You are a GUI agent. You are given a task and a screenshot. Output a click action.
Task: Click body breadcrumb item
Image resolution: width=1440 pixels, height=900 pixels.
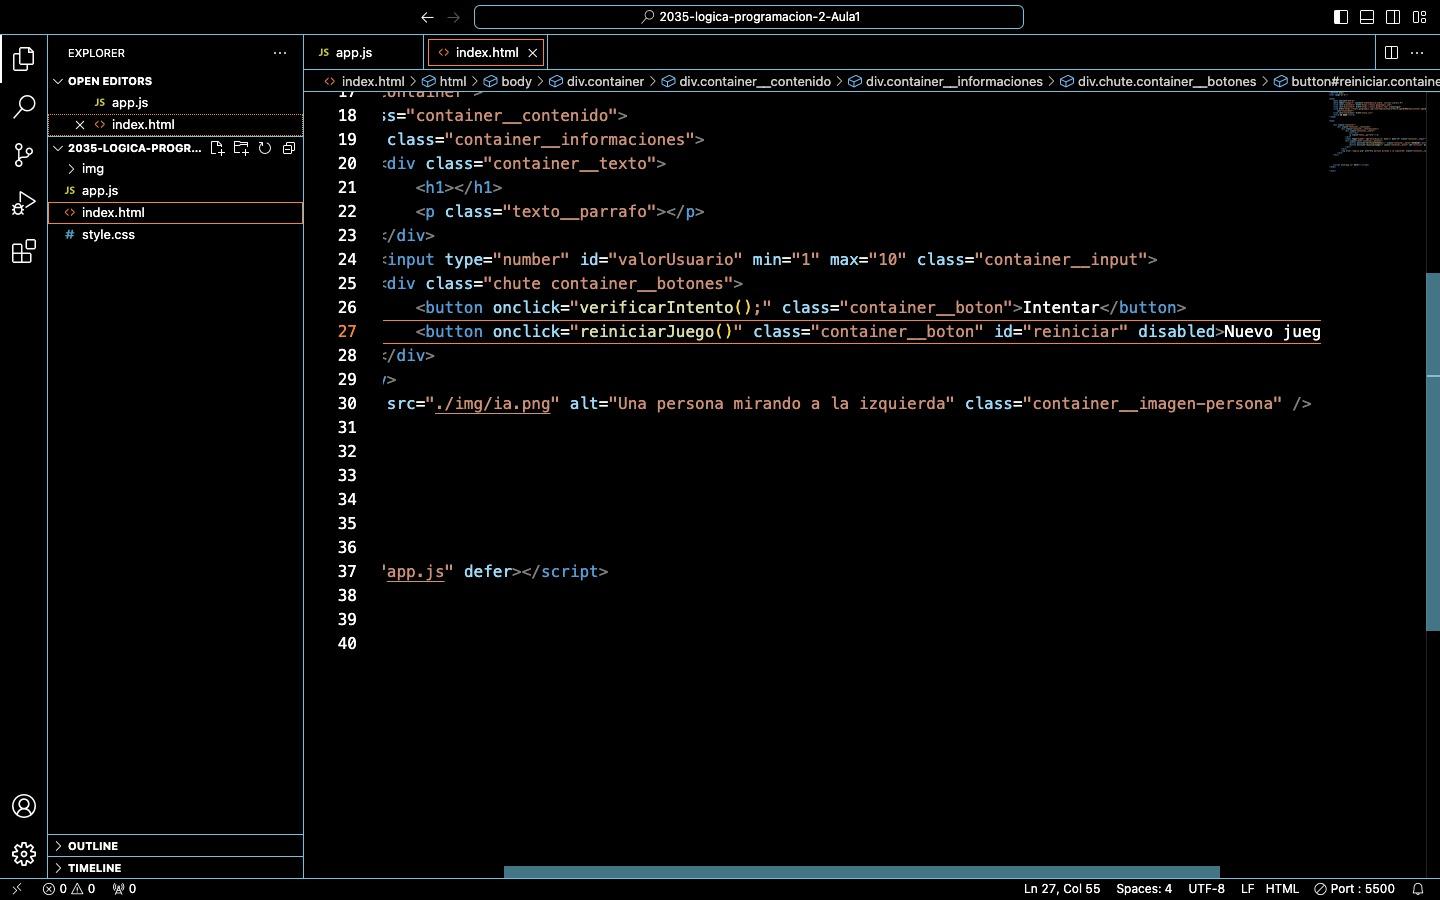tap(508, 82)
